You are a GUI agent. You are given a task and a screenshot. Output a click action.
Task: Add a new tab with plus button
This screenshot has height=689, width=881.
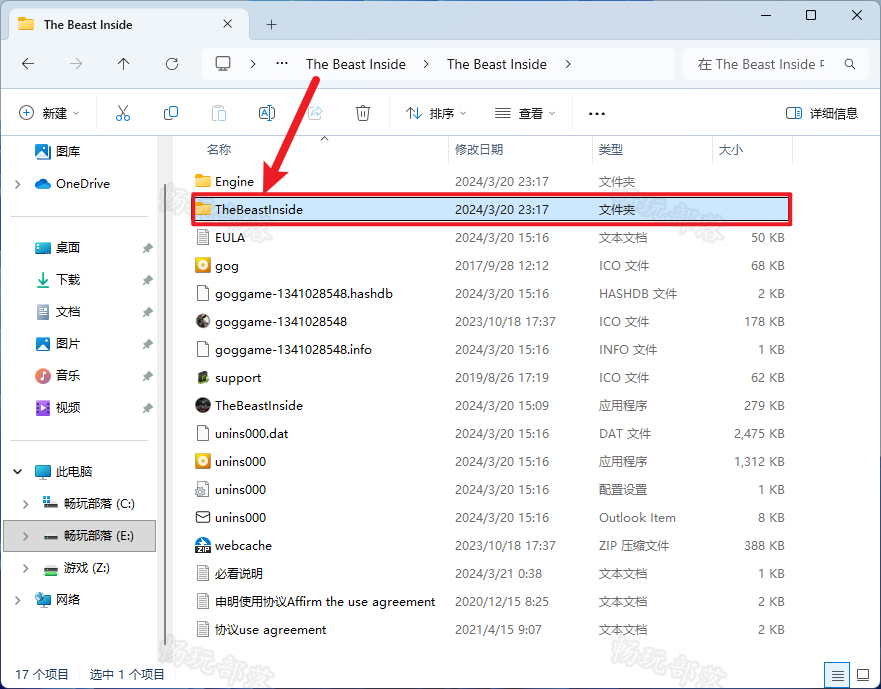[271, 25]
